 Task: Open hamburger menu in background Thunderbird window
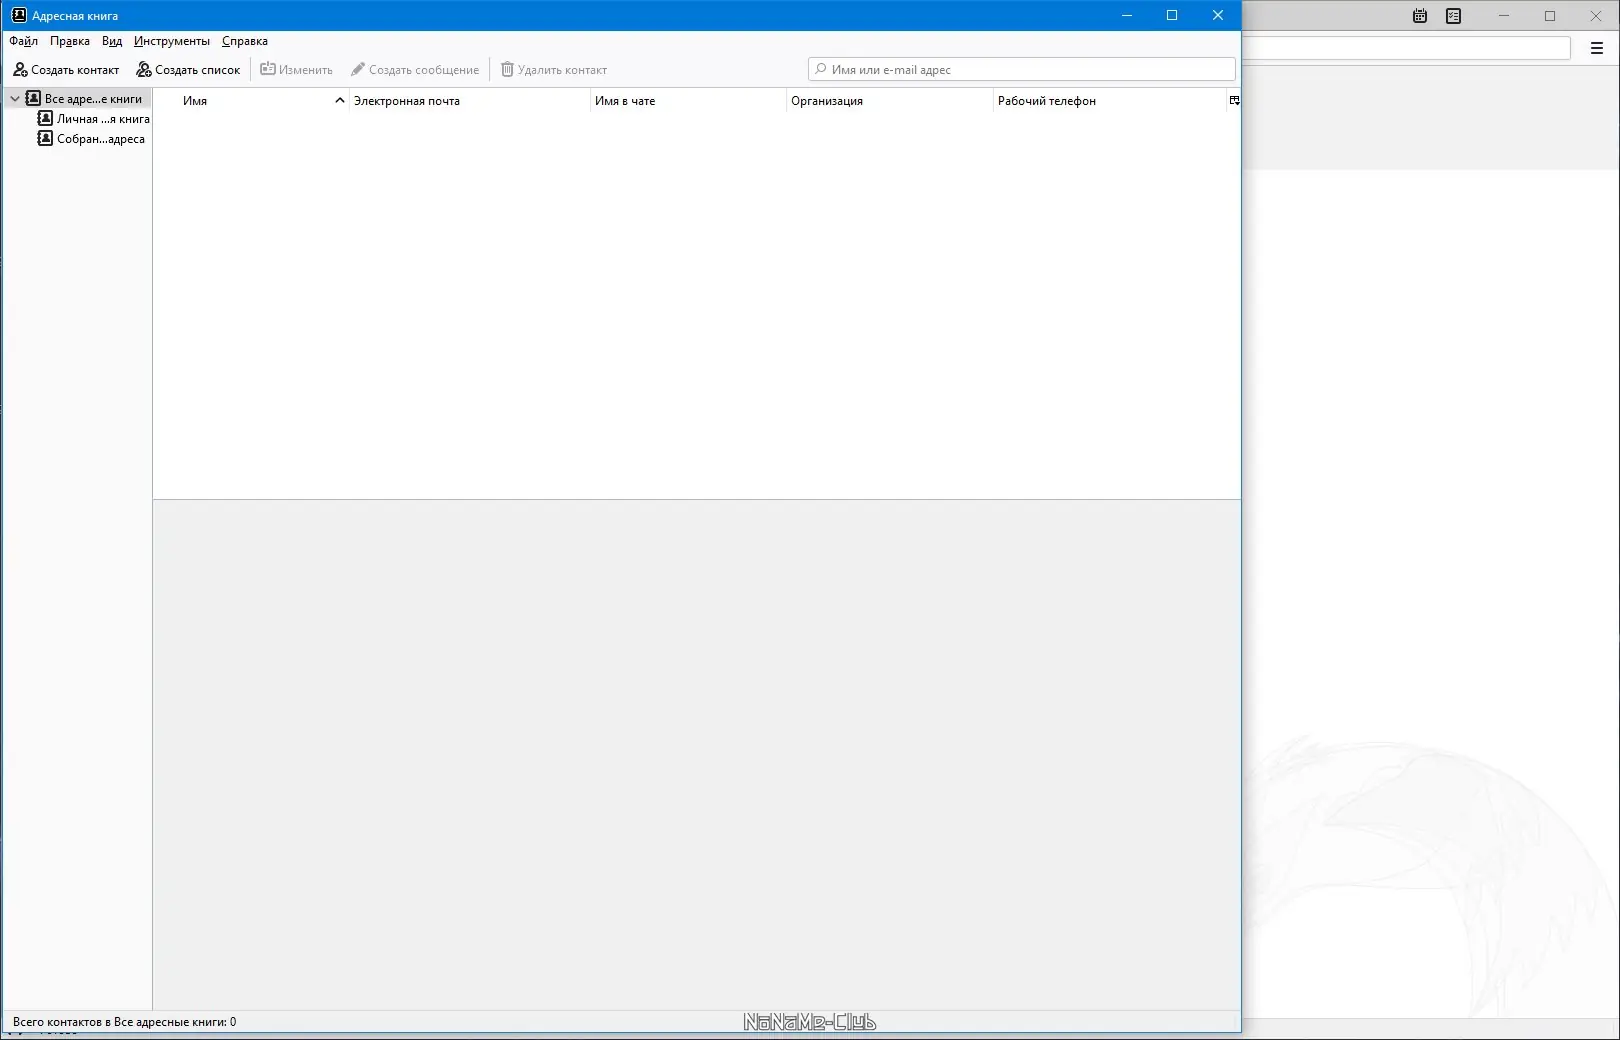click(1597, 47)
